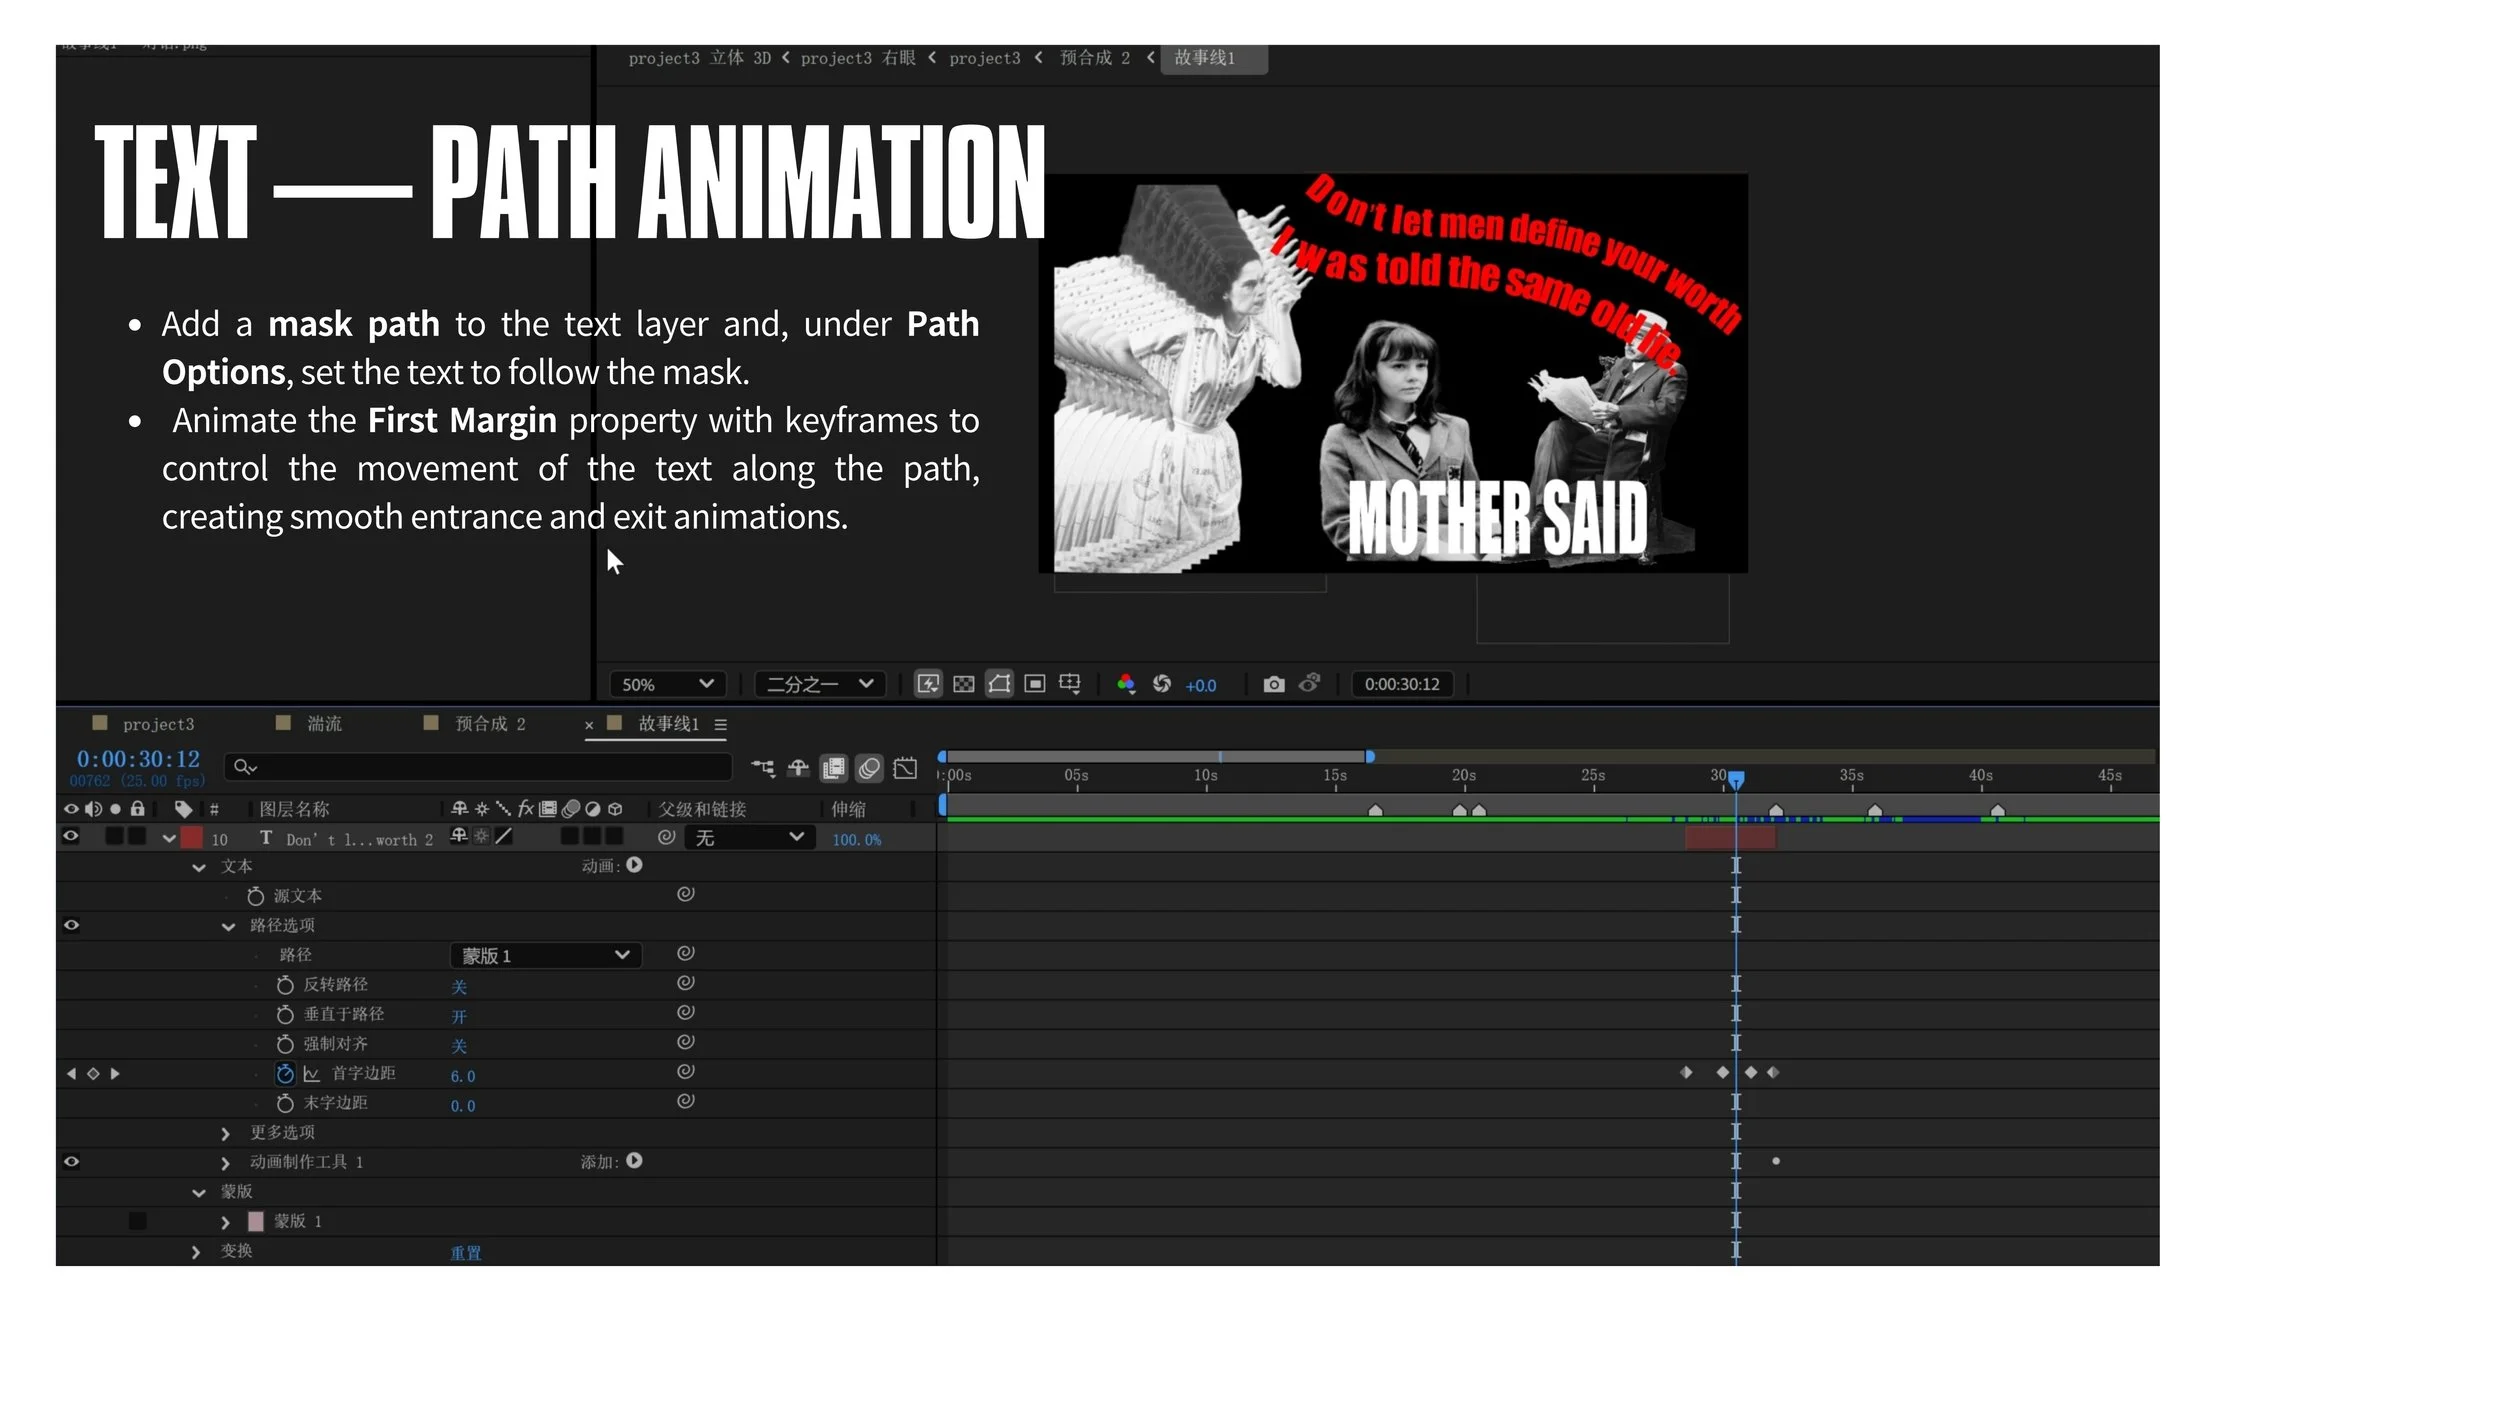Open the graph editor icon
The height and width of the screenshot is (1406, 2500).
(x=905, y=768)
